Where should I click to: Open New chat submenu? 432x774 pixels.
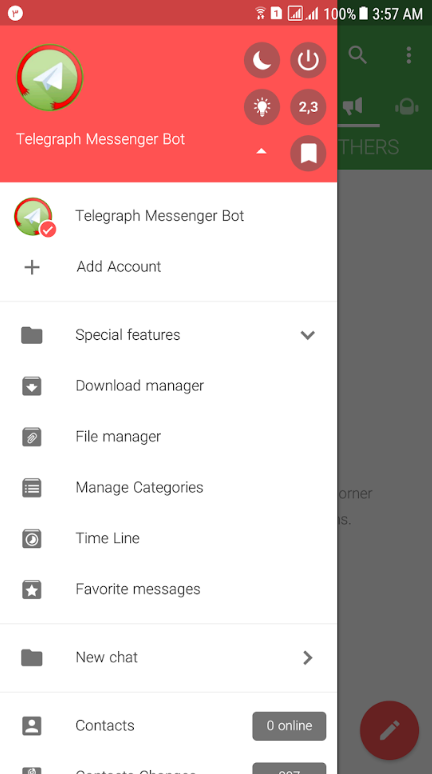click(x=168, y=658)
